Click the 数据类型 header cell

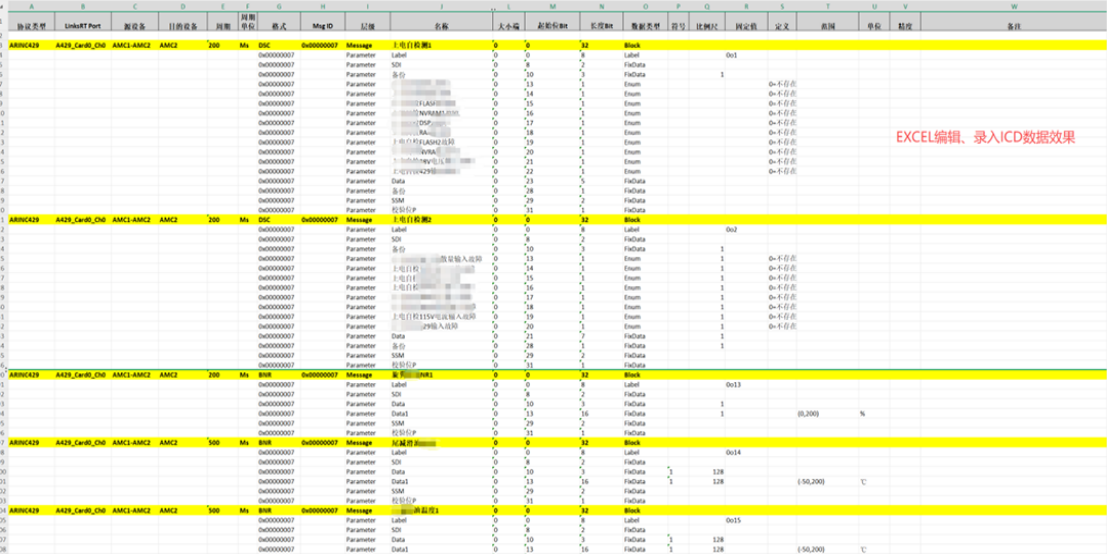[646, 21]
